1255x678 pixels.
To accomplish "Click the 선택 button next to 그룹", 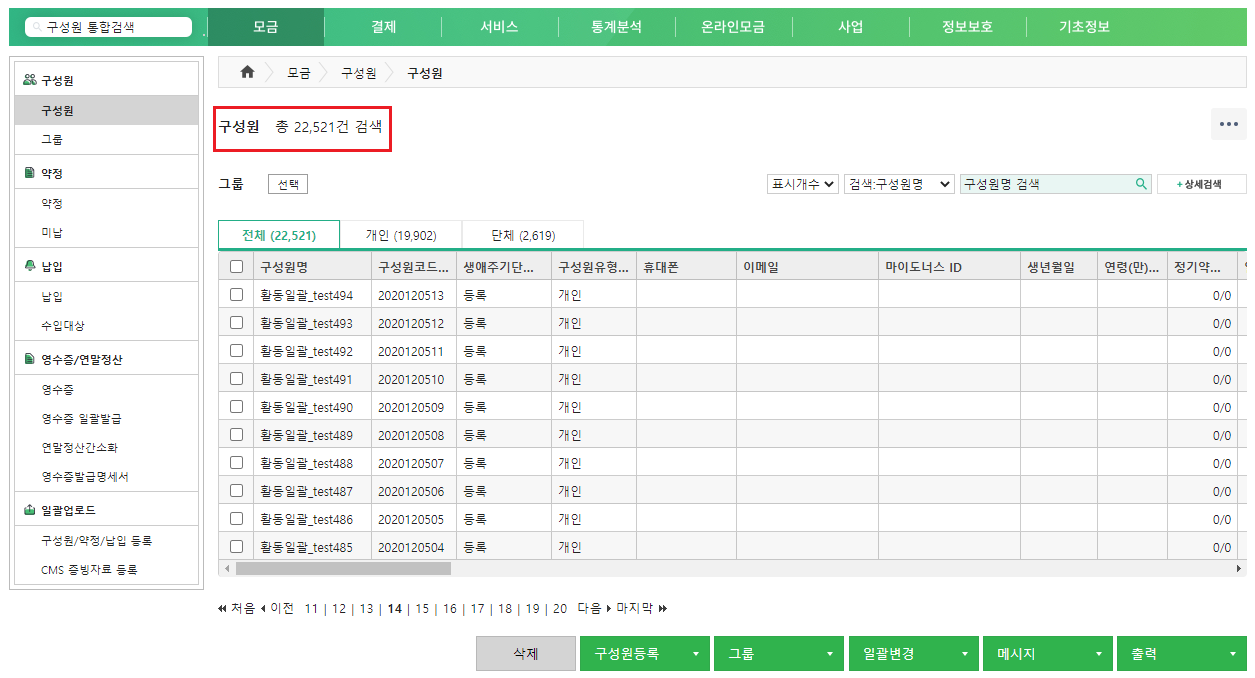I will click(x=288, y=185).
